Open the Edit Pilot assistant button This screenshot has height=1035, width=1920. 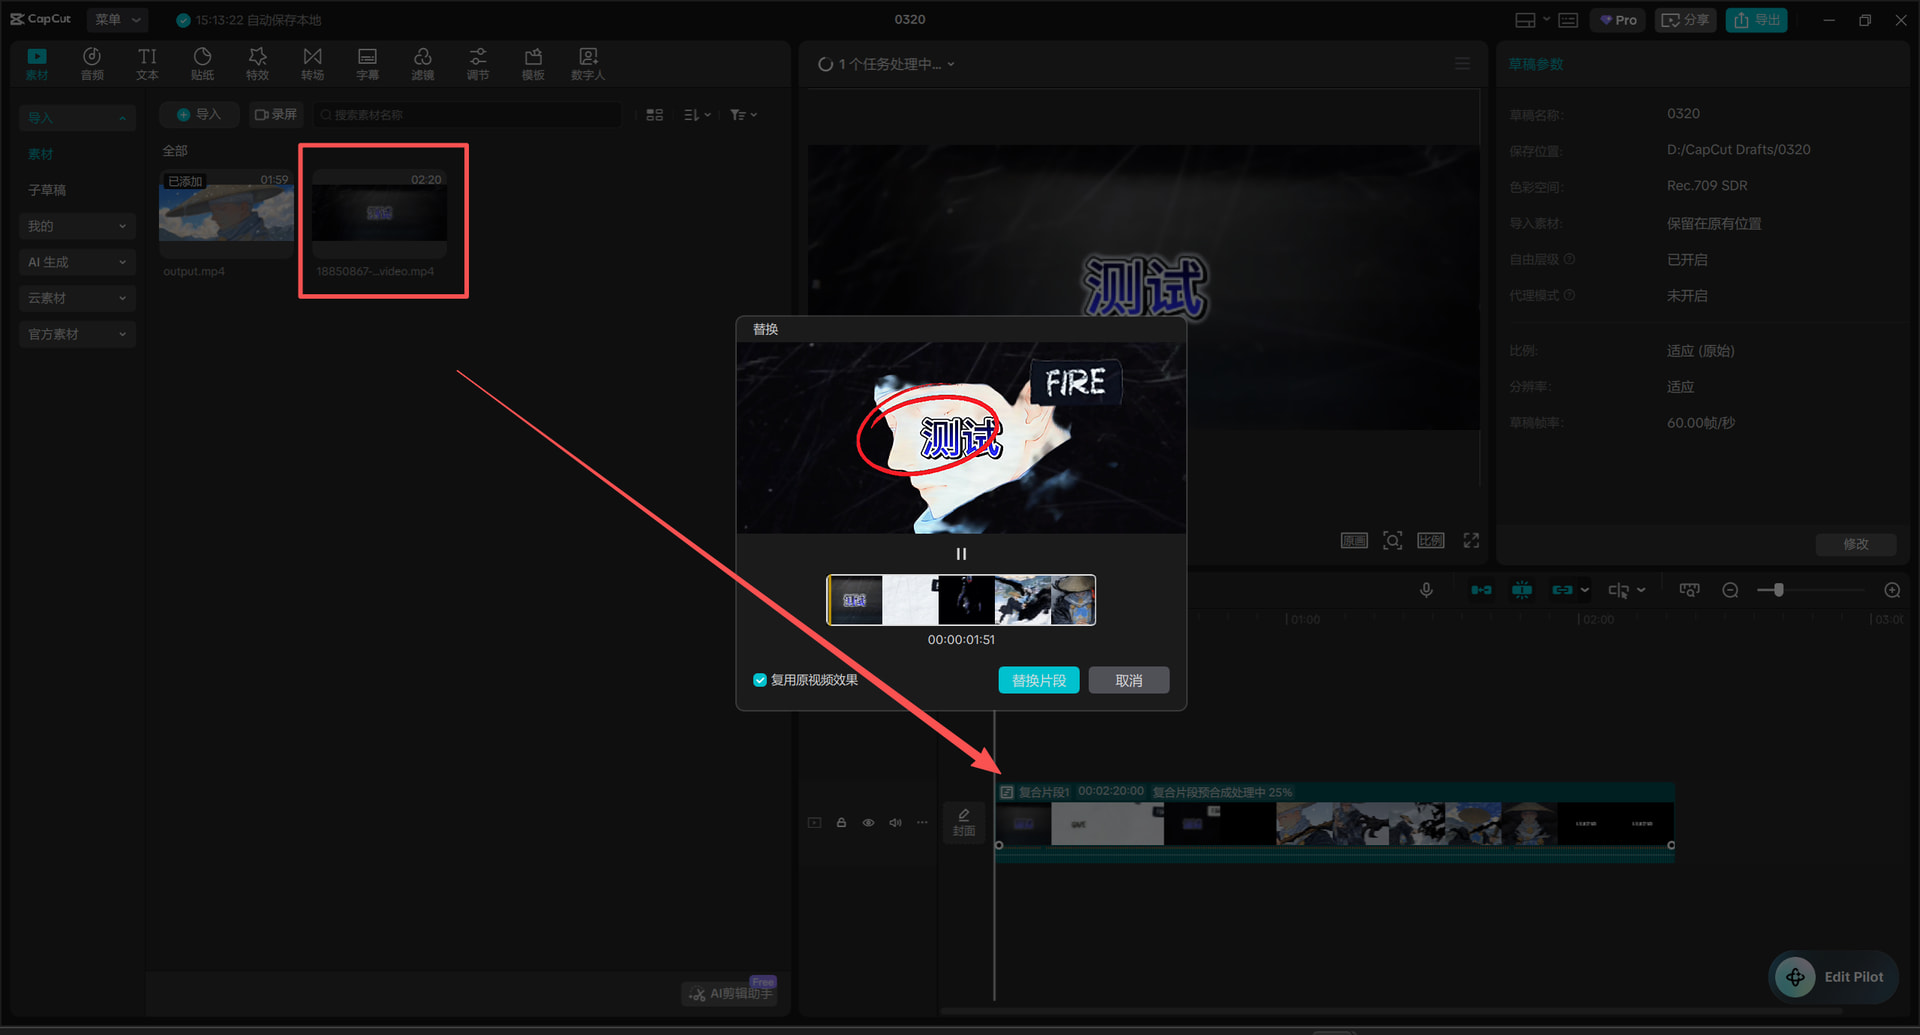click(1834, 977)
